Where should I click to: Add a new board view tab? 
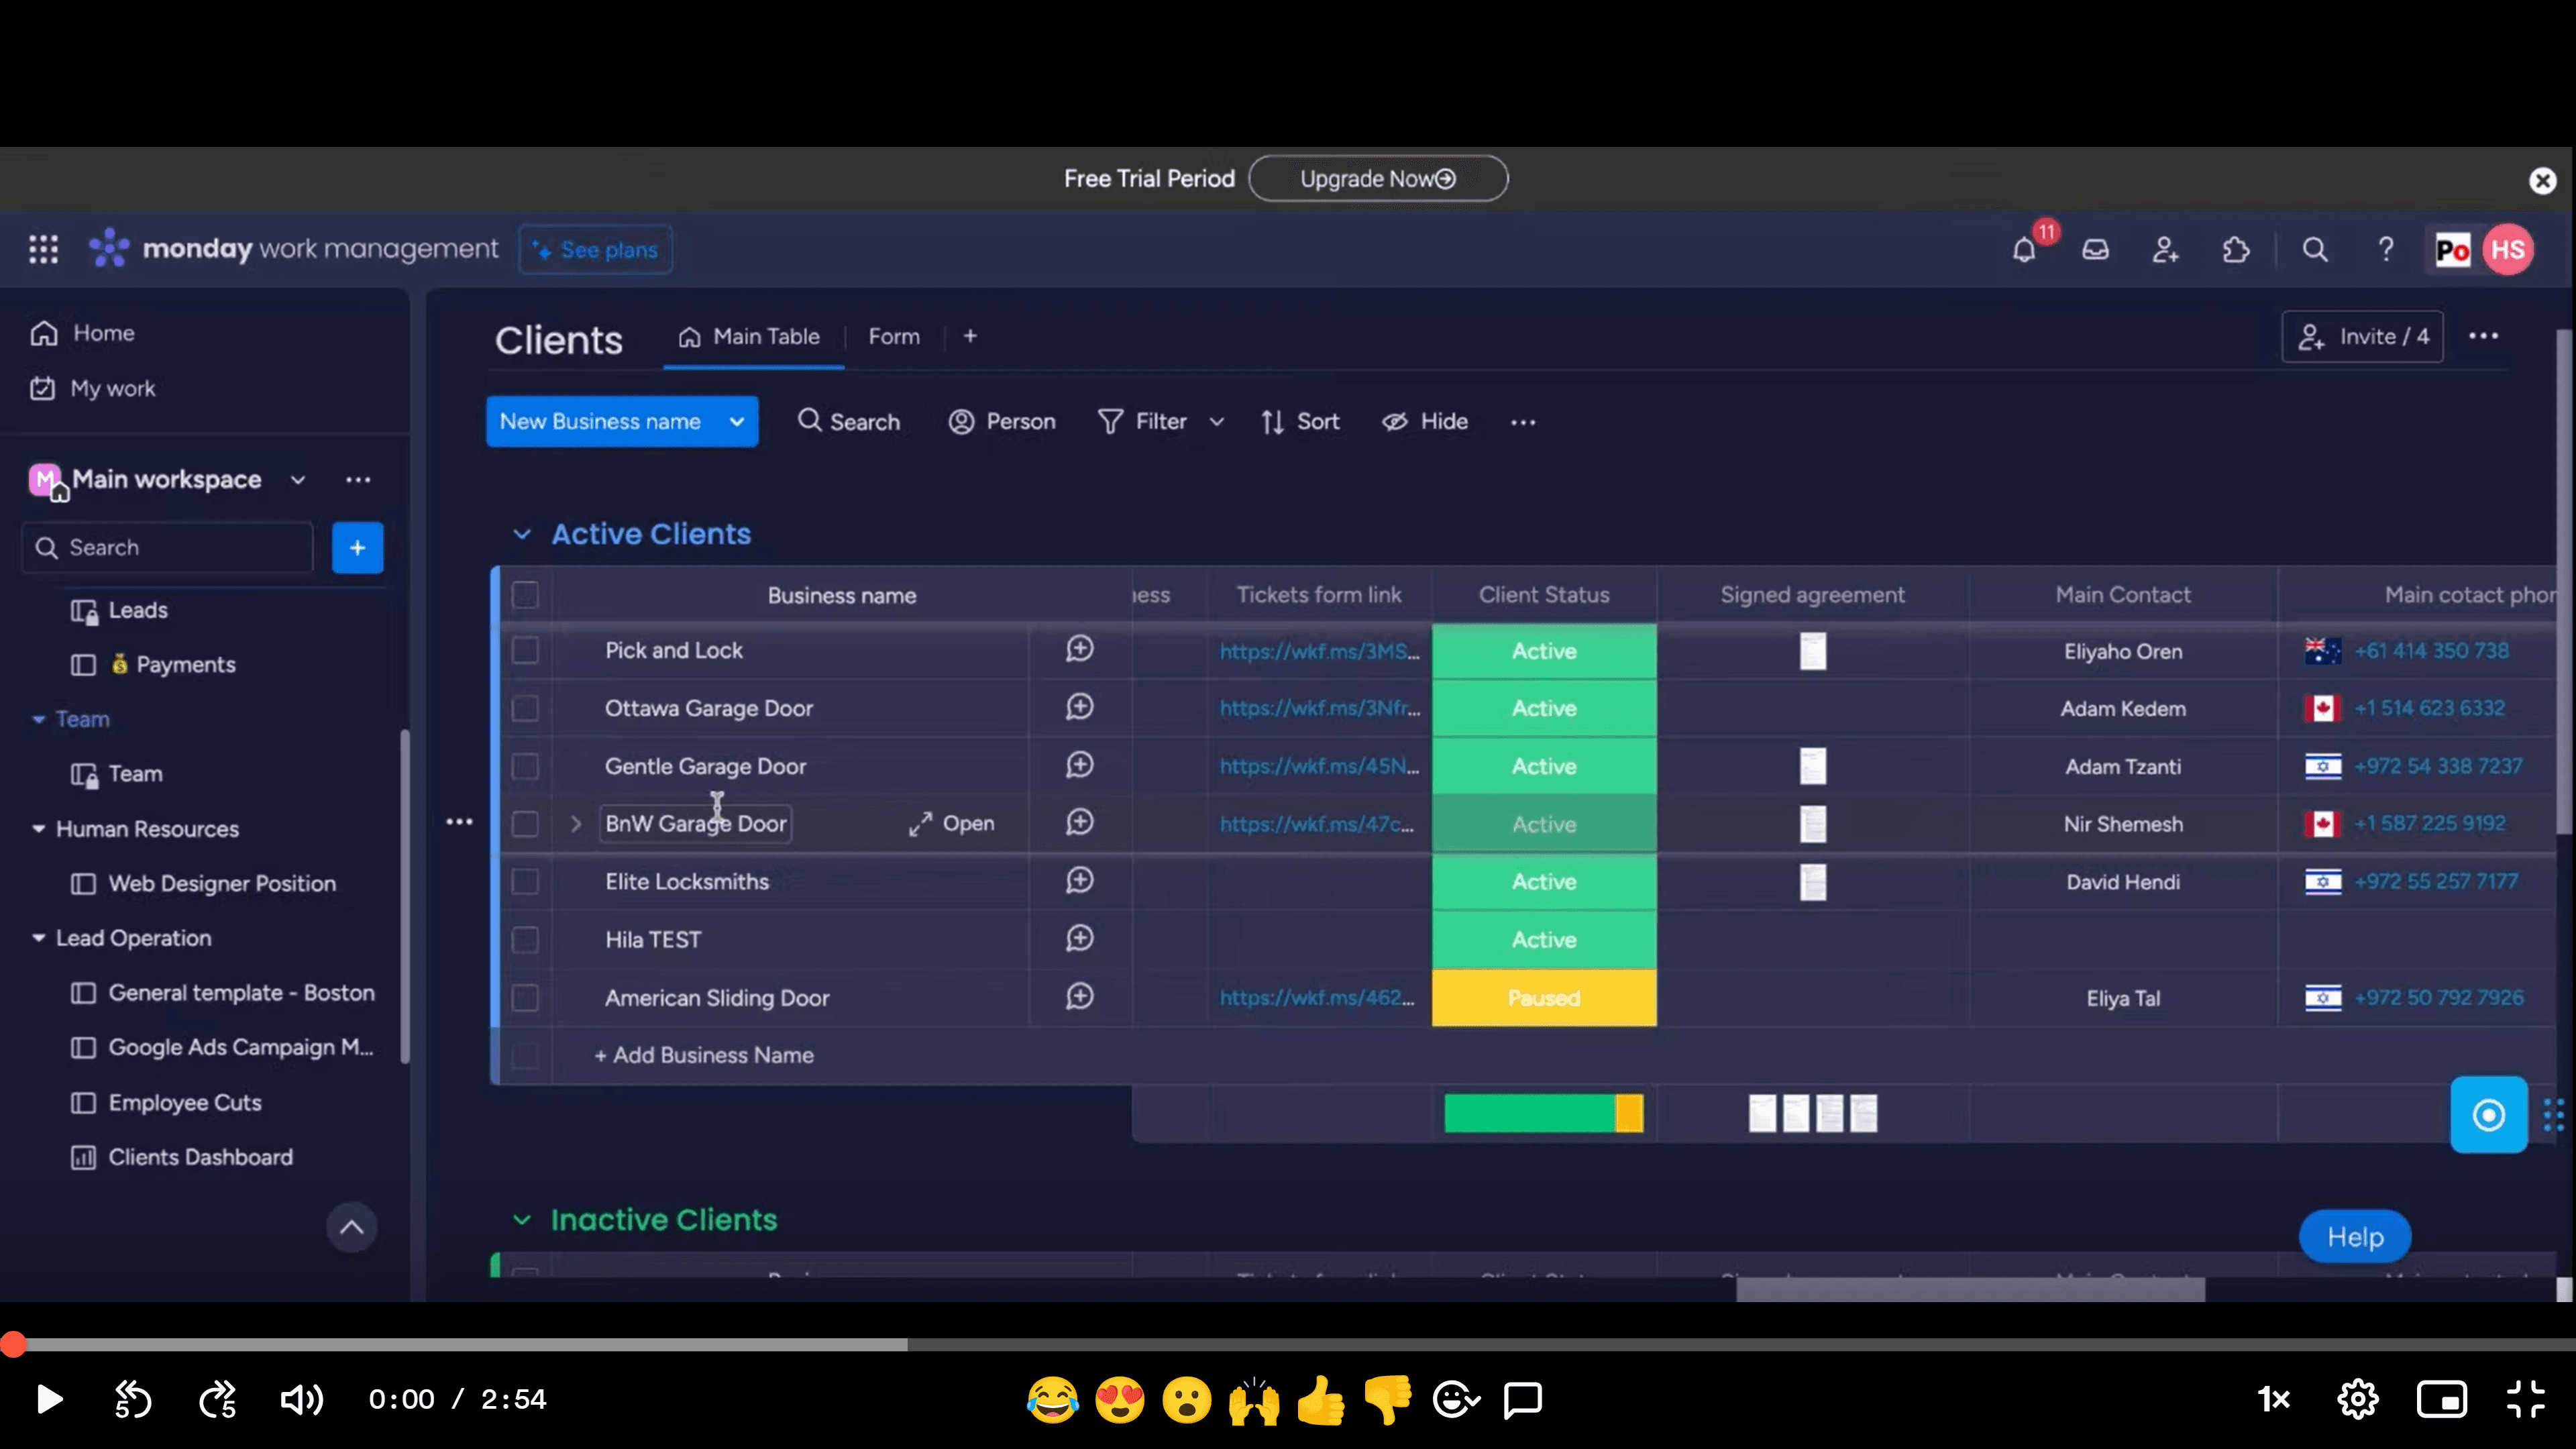(970, 337)
